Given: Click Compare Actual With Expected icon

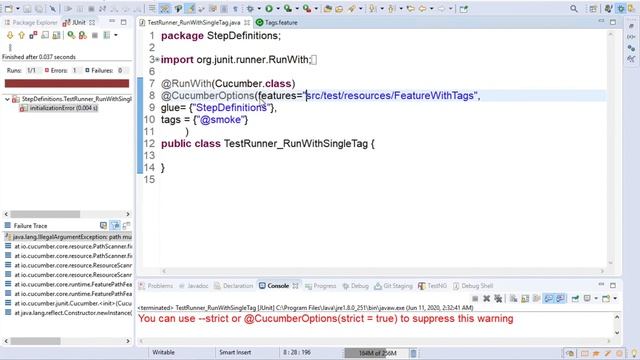Looking at the screenshot, I should click(127, 225).
